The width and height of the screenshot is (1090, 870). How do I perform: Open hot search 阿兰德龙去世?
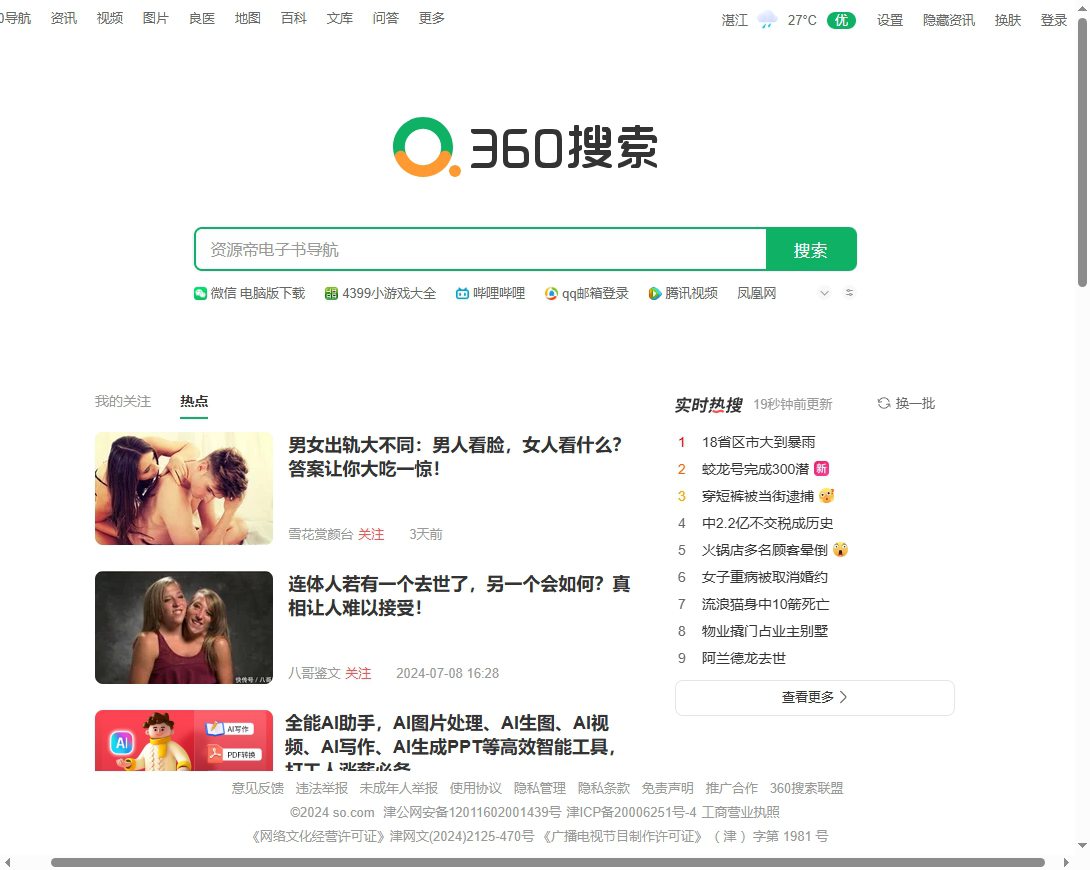(x=744, y=659)
